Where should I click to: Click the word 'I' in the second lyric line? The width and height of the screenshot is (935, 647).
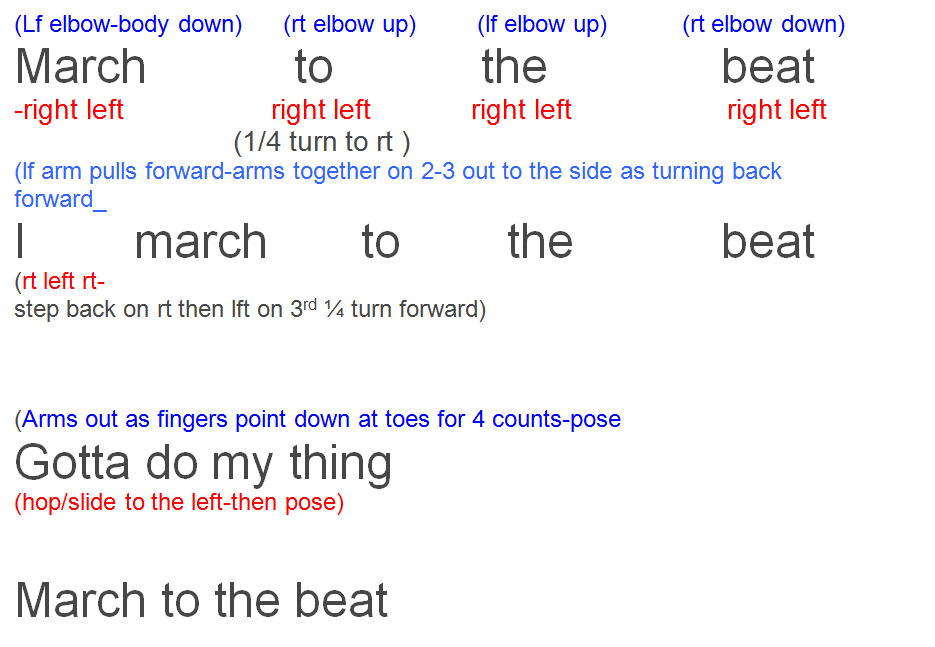(20, 242)
